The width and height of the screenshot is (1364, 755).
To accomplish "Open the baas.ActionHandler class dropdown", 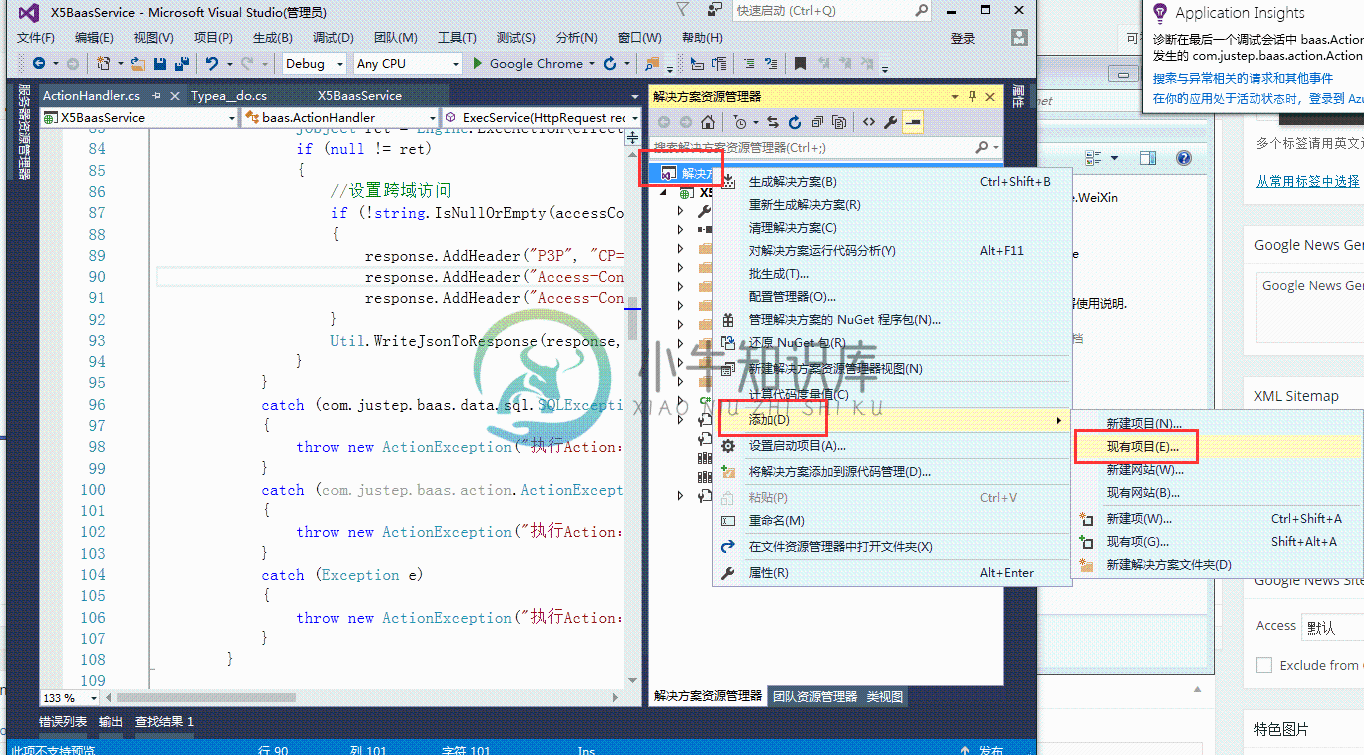I will tap(341, 117).
